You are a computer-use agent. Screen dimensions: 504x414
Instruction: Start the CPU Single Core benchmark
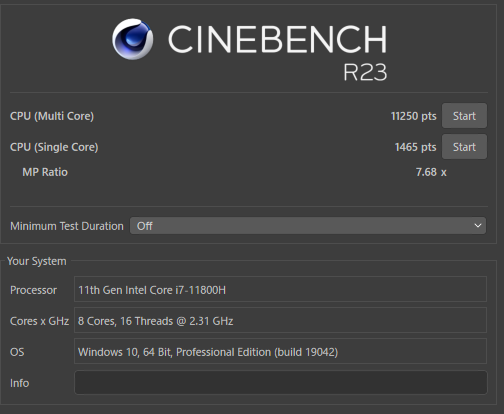(x=464, y=147)
